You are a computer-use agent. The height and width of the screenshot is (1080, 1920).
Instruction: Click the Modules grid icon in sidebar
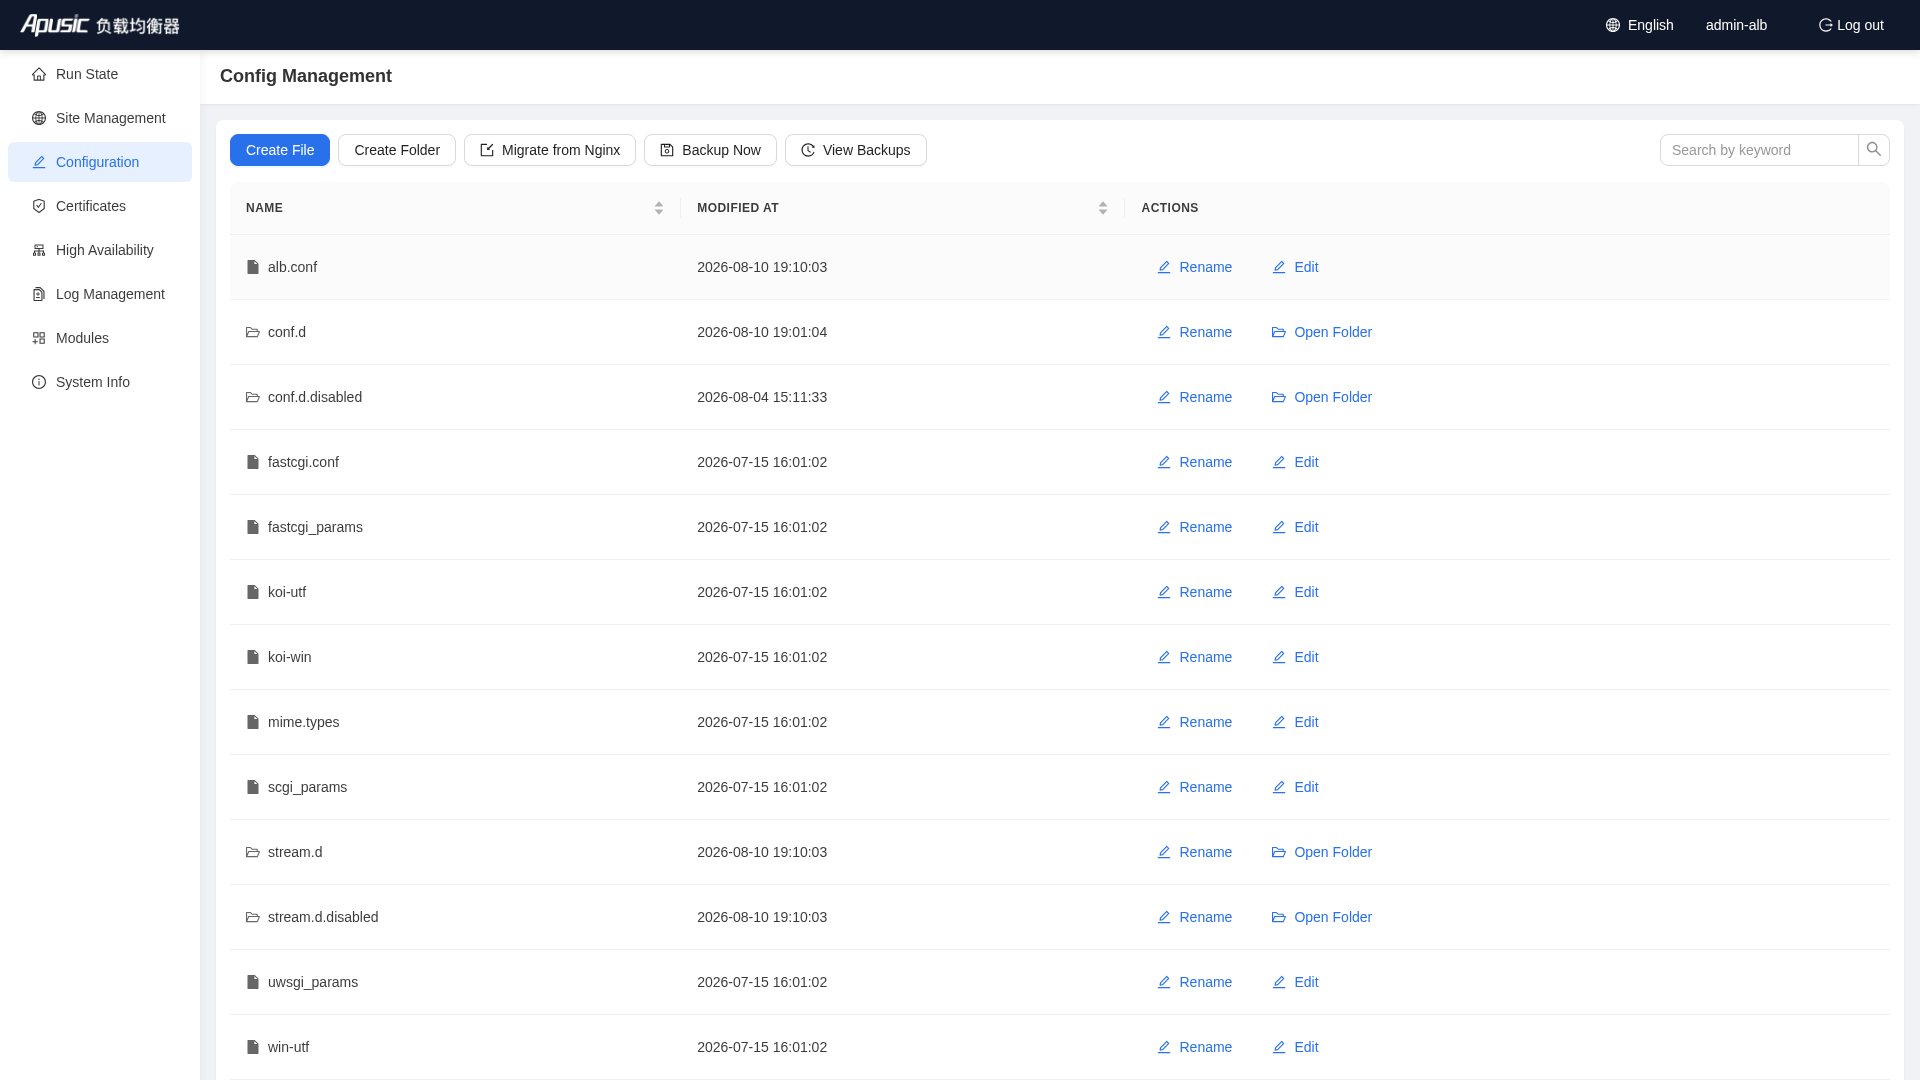pos(39,338)
